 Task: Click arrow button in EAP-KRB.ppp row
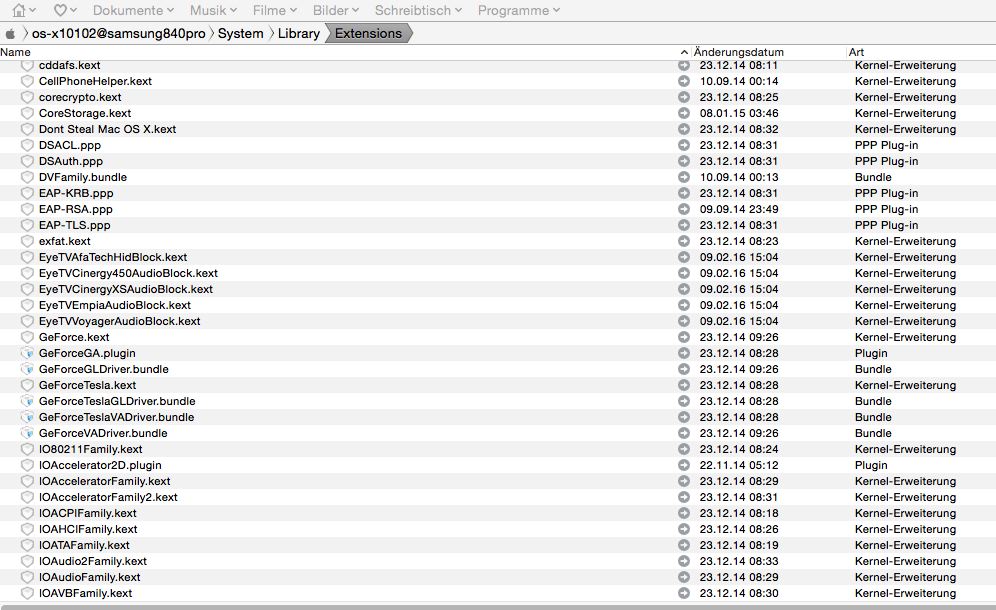pyautogui.click(x=683, y=193)
